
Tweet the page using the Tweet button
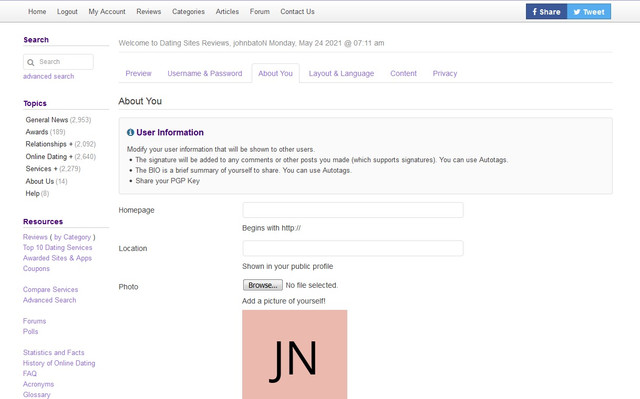click(x=589, y=11)
